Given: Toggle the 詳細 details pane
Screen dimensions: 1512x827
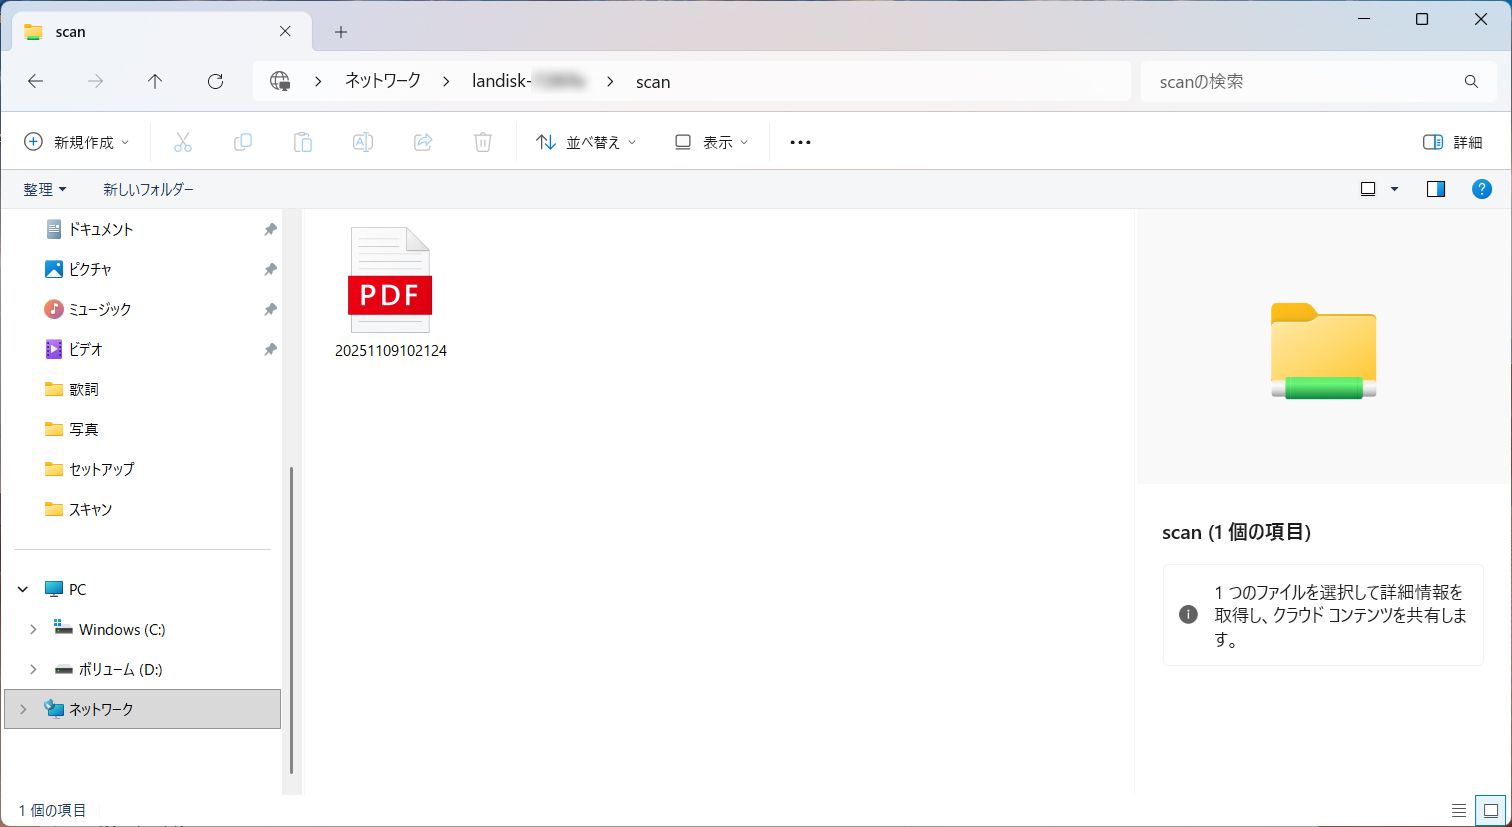Looking at the screenshot, I should [x=1454, y=141].
